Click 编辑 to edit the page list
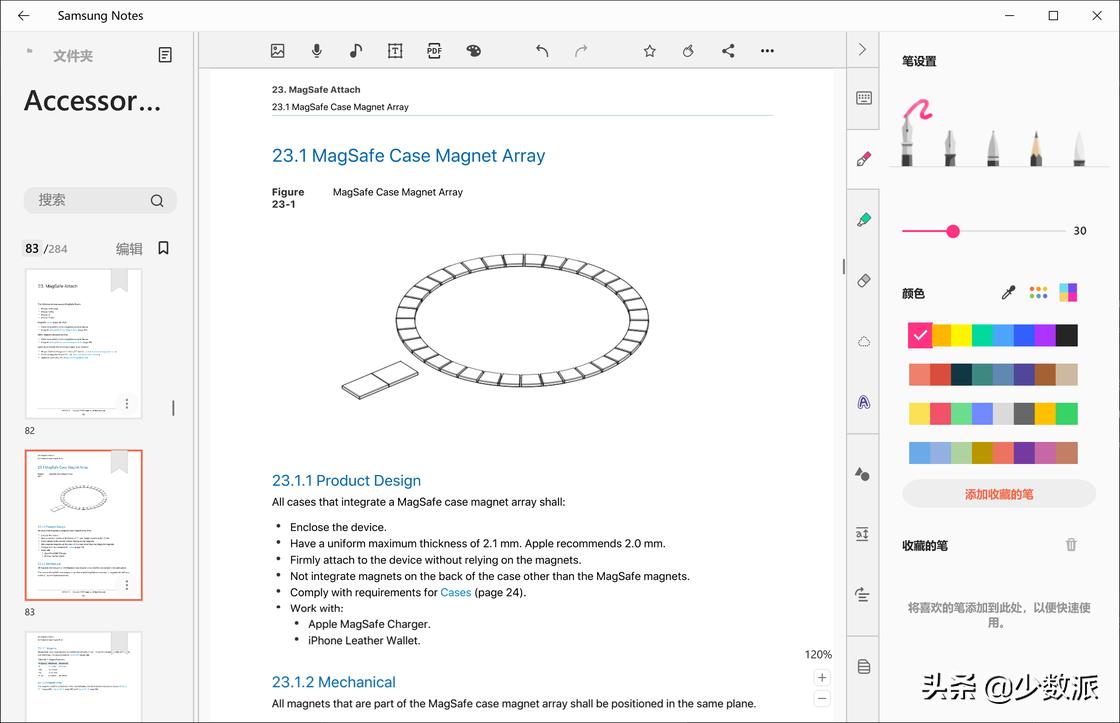1120x723 pixels. [x=129, y=249]
